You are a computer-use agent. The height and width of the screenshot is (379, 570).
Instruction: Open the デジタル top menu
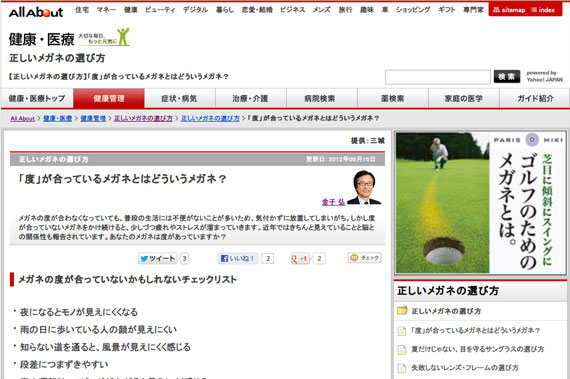pos(195,10)
